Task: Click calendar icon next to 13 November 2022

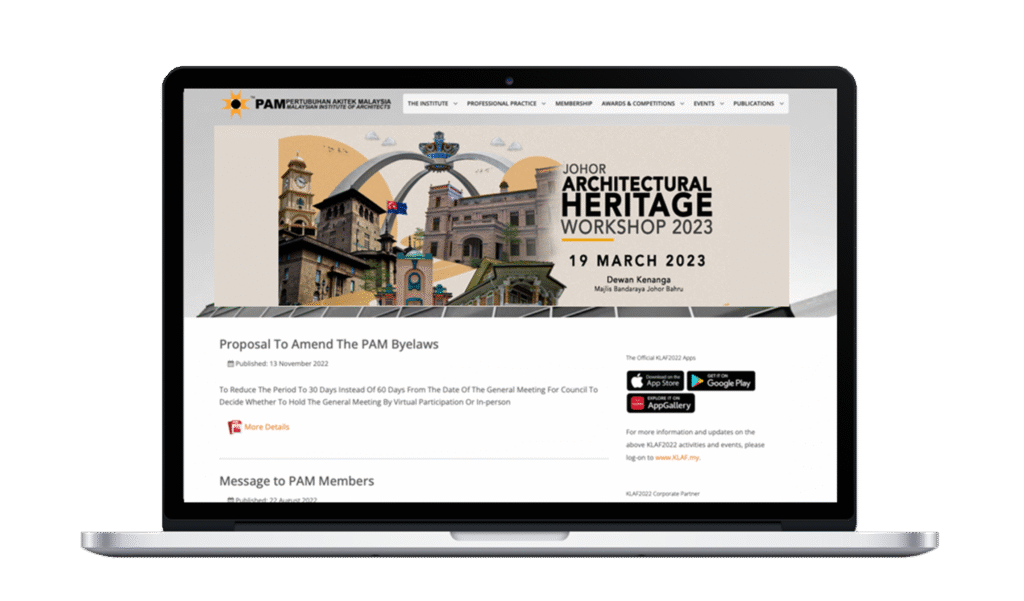Action: click(x=231, y=364)
